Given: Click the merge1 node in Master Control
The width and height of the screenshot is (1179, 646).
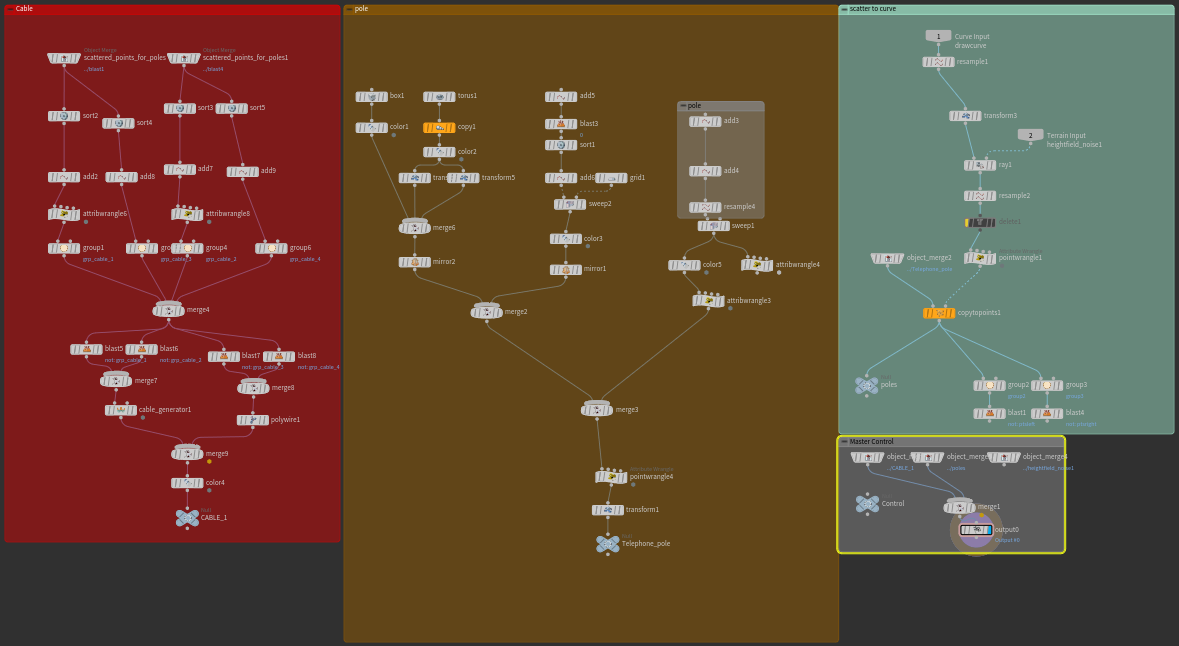Looking at the screenshot, I should tap(959, 507).
